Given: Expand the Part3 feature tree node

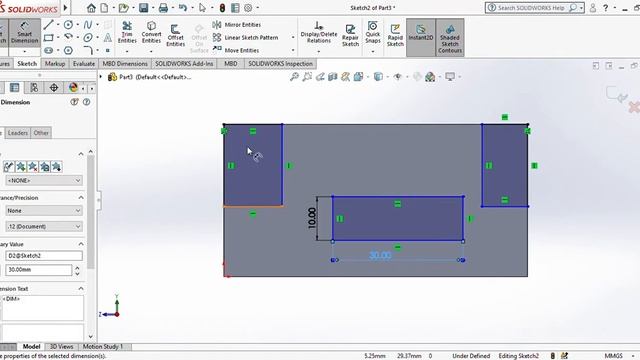Looking at the screenshot, I should (101, 77).
